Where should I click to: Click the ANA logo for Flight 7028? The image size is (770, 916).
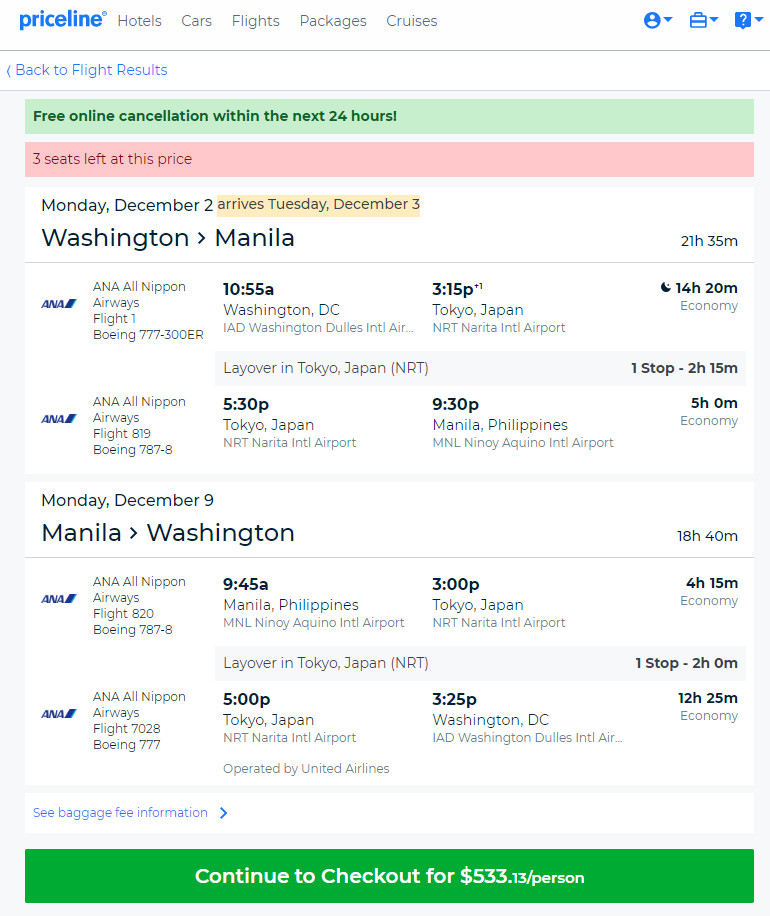click(58, 714)
